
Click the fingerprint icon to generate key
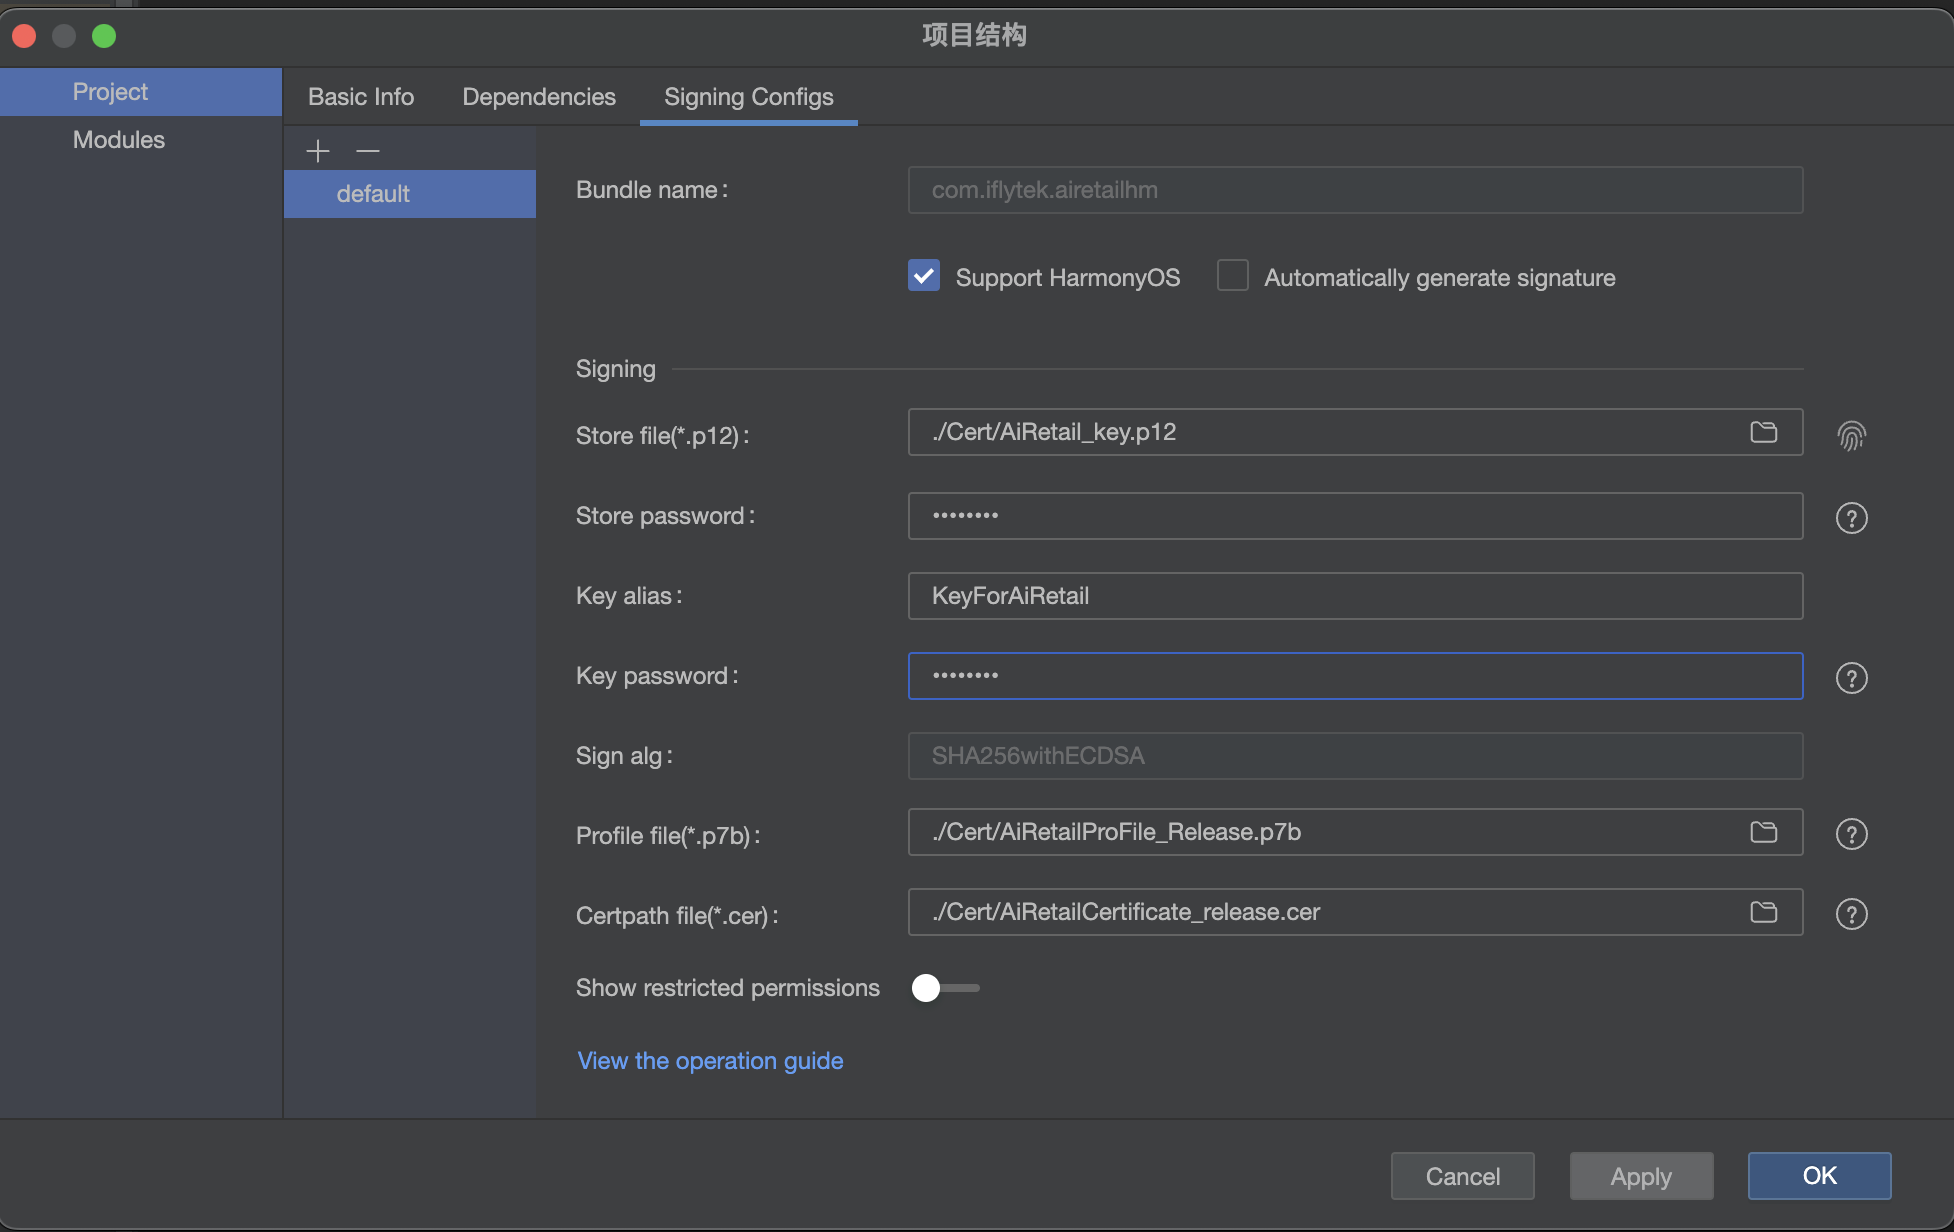[x=1852, y=435]
